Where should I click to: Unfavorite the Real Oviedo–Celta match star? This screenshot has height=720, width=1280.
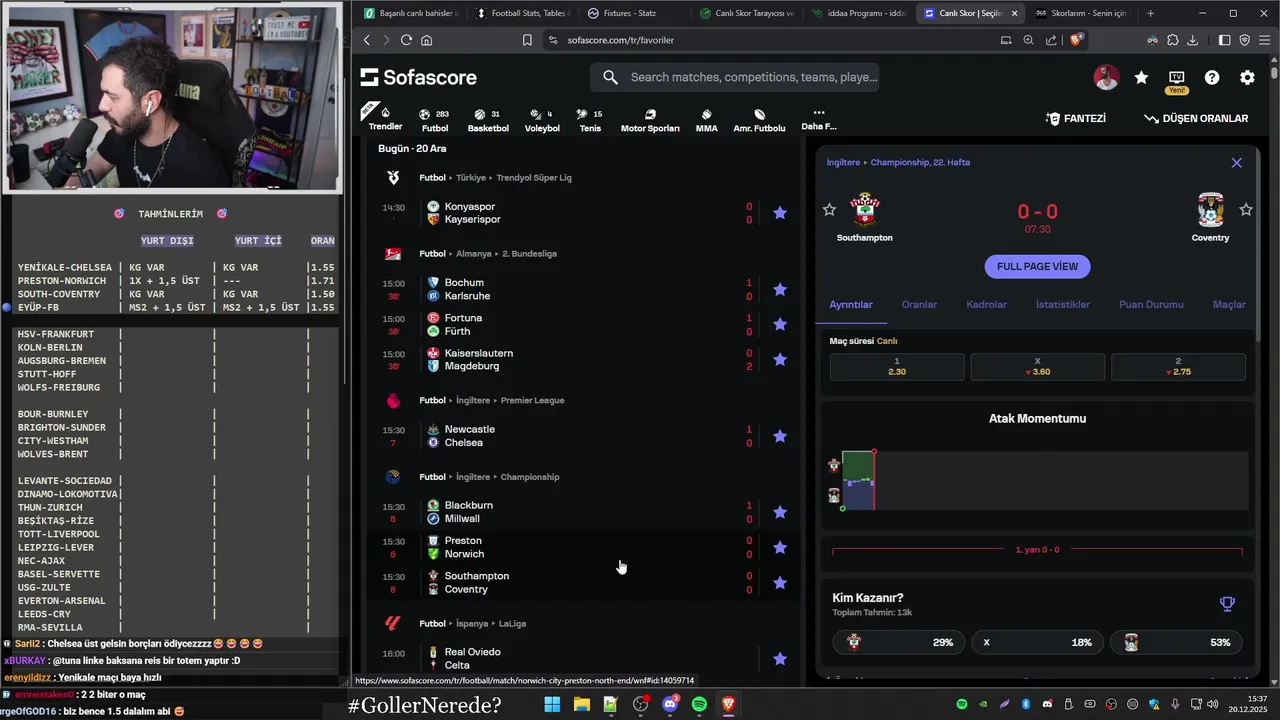(x=780, y=659)
